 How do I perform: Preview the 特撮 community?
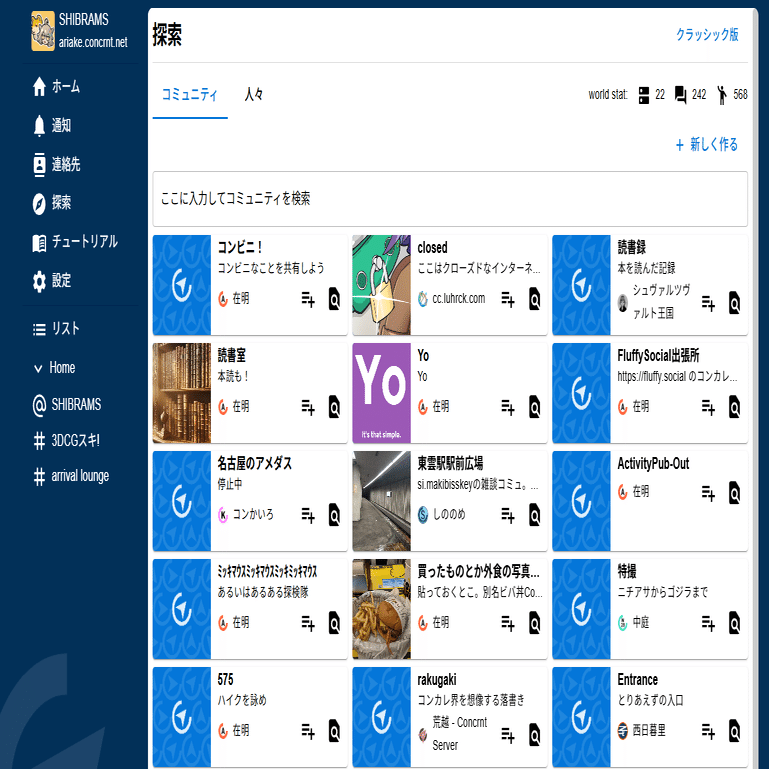734,623
